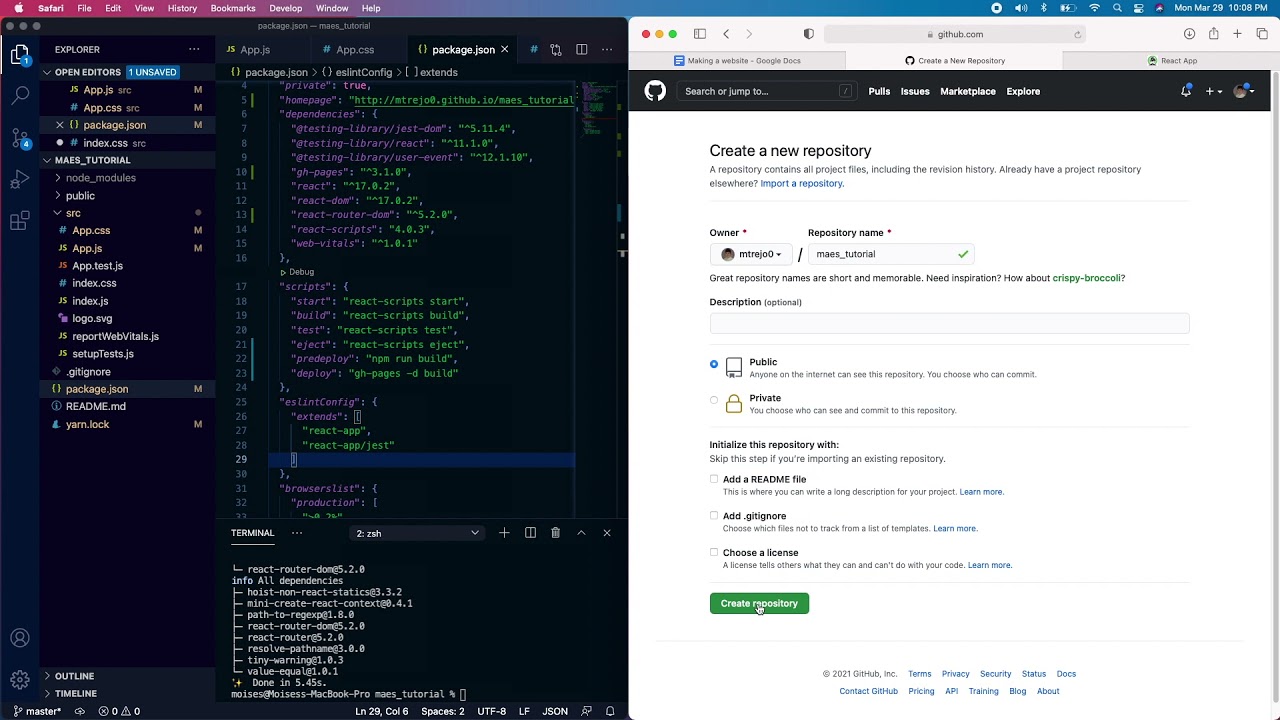Click Safari downloads icon
Image resolution: width=1280 pixels, height=720 pixels.
click(x=1189, y=34)
